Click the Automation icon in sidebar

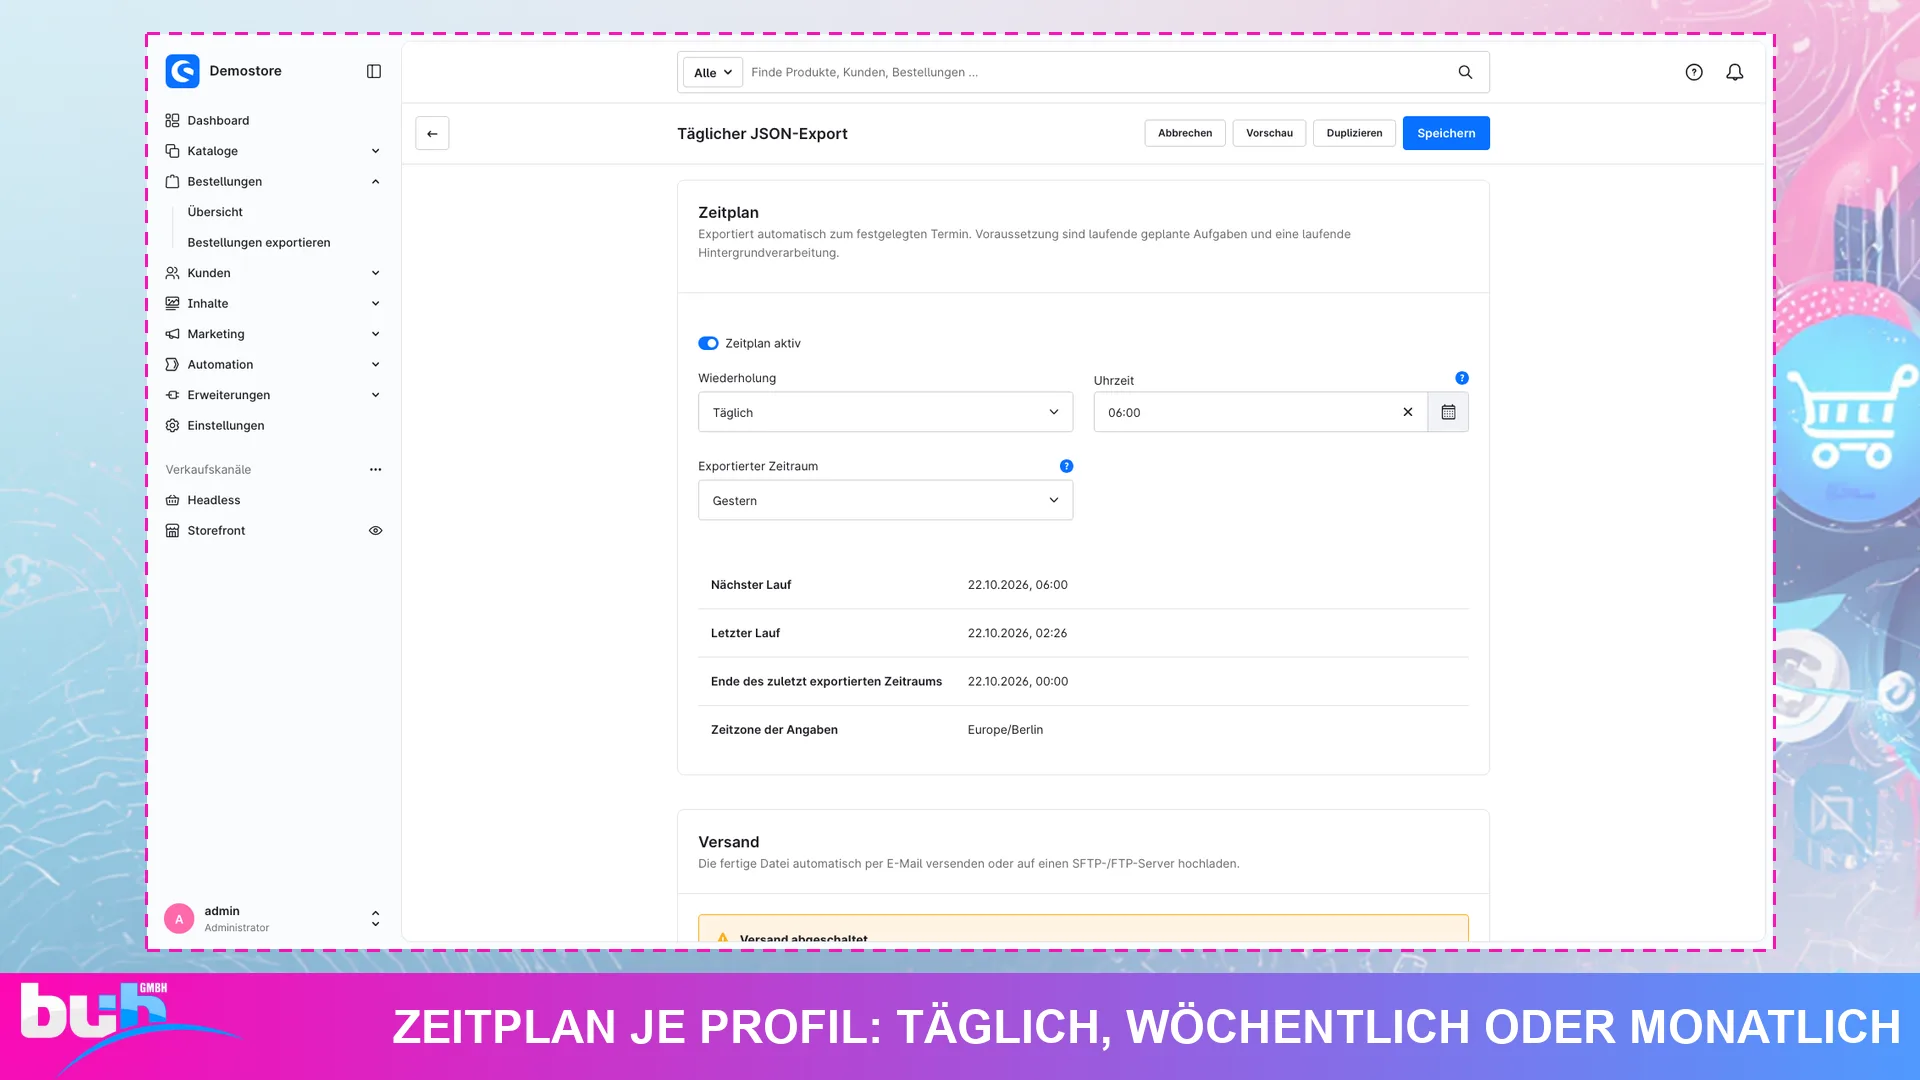click(x=172, y=364)
